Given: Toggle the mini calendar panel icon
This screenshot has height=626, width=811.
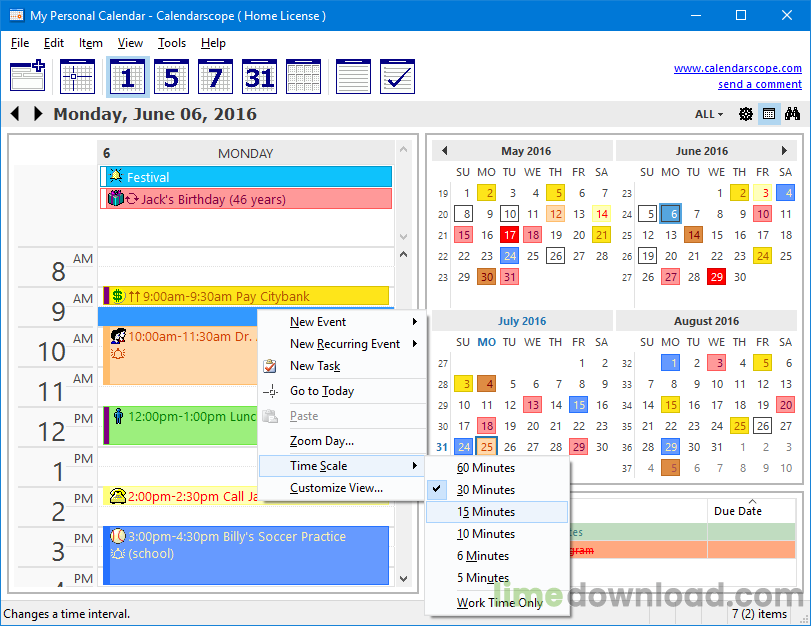Looking at the screenshot, I should pyautogui.click(x=769, y=114).
